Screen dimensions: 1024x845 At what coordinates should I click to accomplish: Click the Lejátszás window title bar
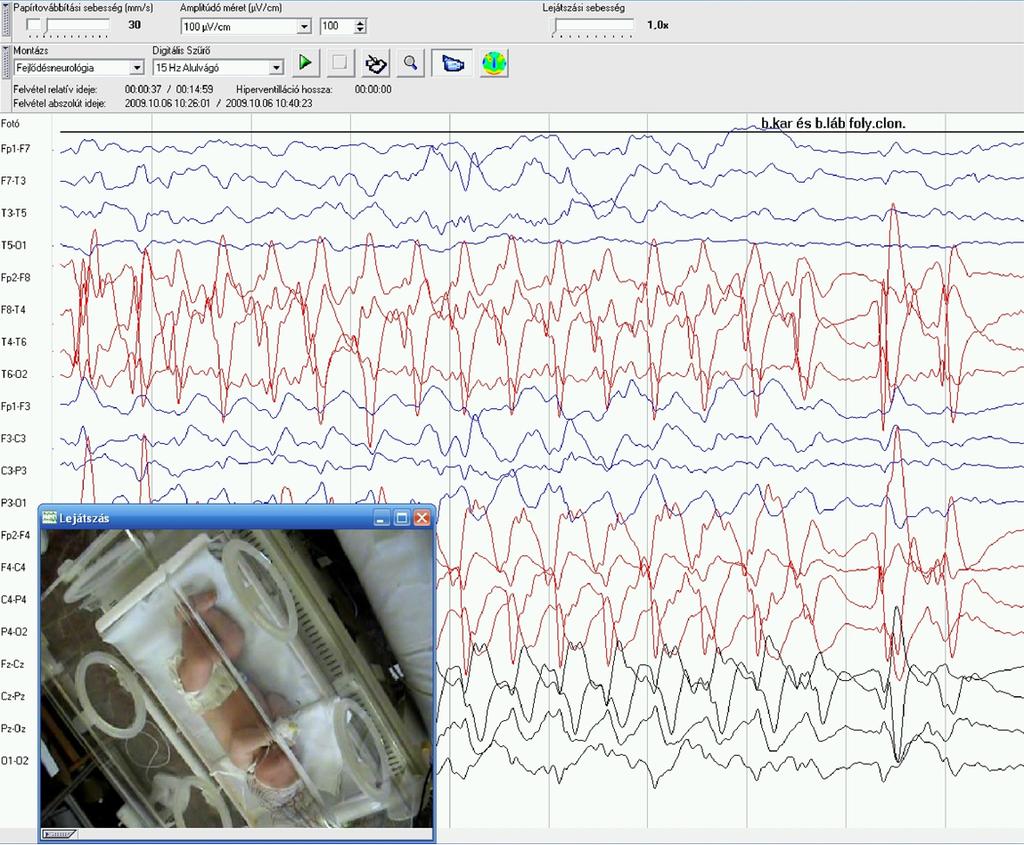[x=236, y=518]
